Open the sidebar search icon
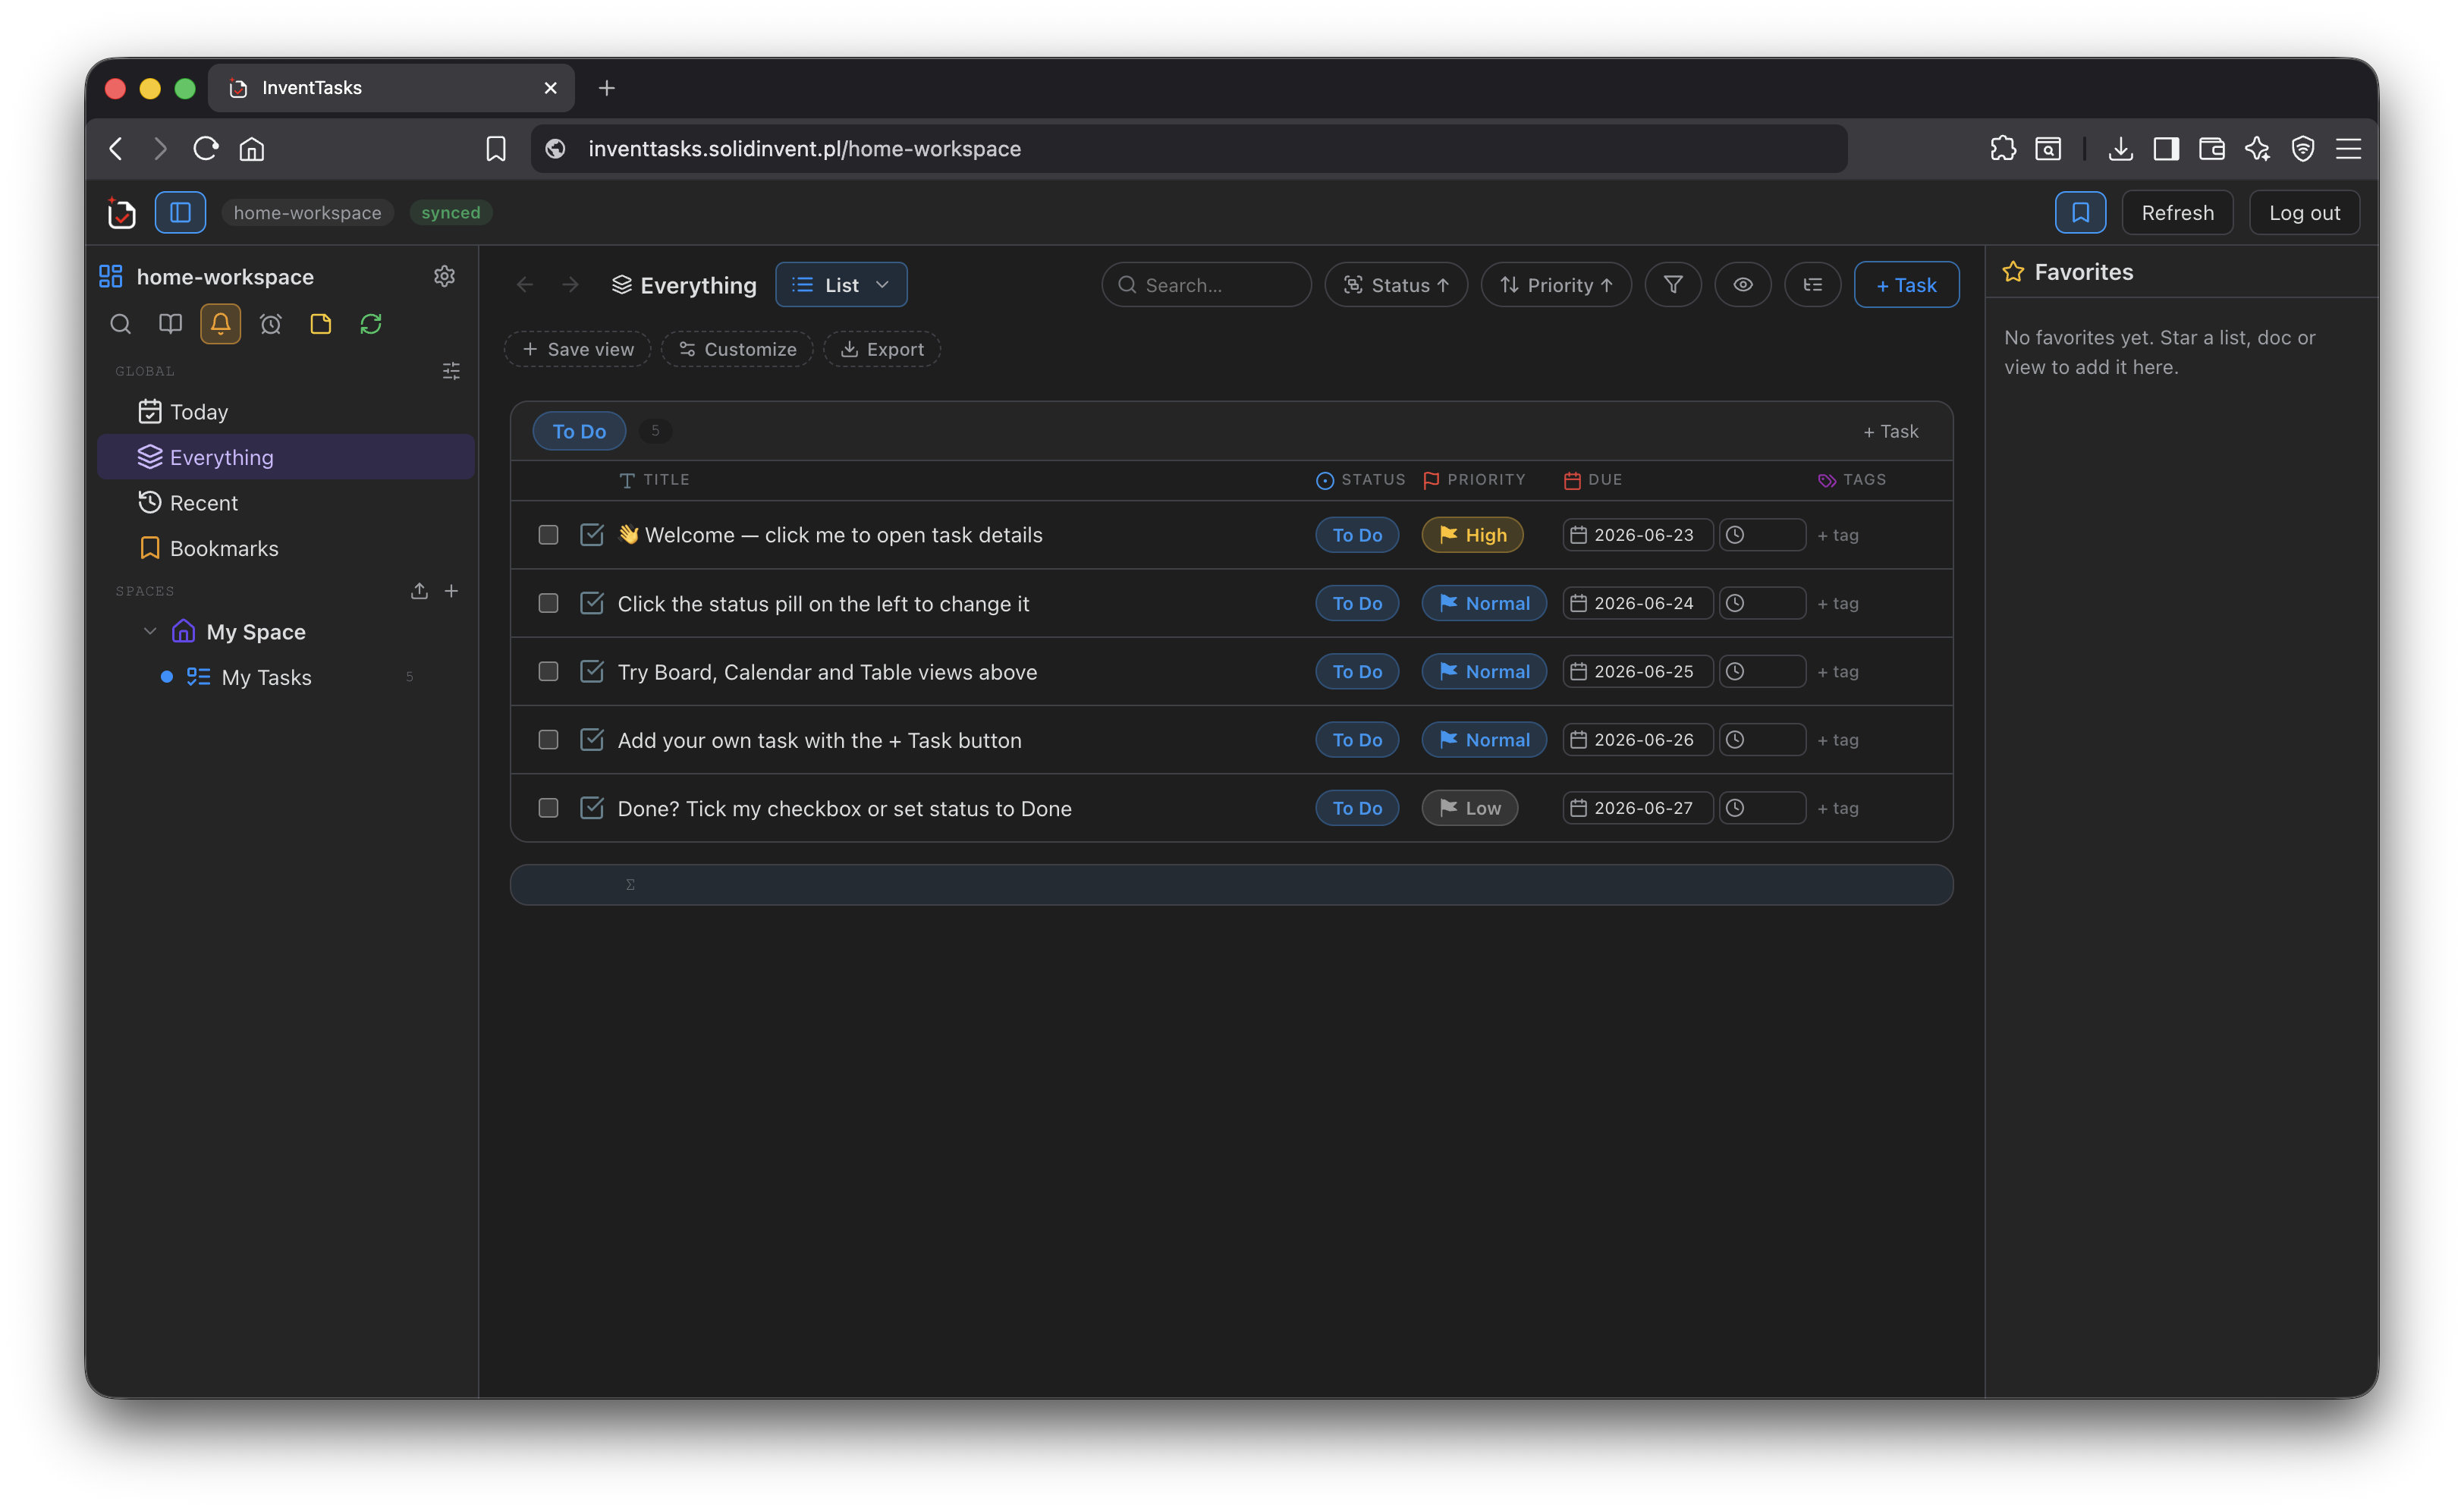The image size is (2464, 1511). [120, 324]
